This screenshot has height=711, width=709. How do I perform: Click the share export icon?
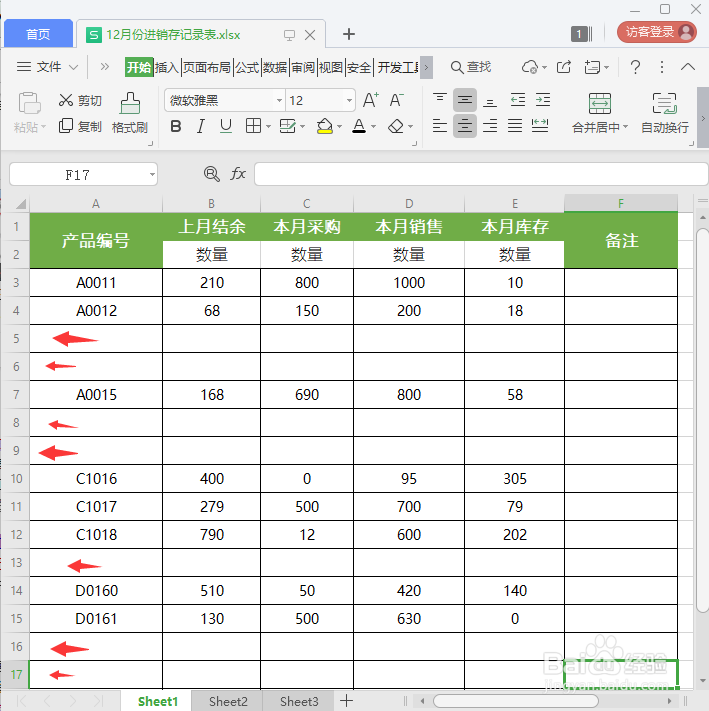point(563,67)
